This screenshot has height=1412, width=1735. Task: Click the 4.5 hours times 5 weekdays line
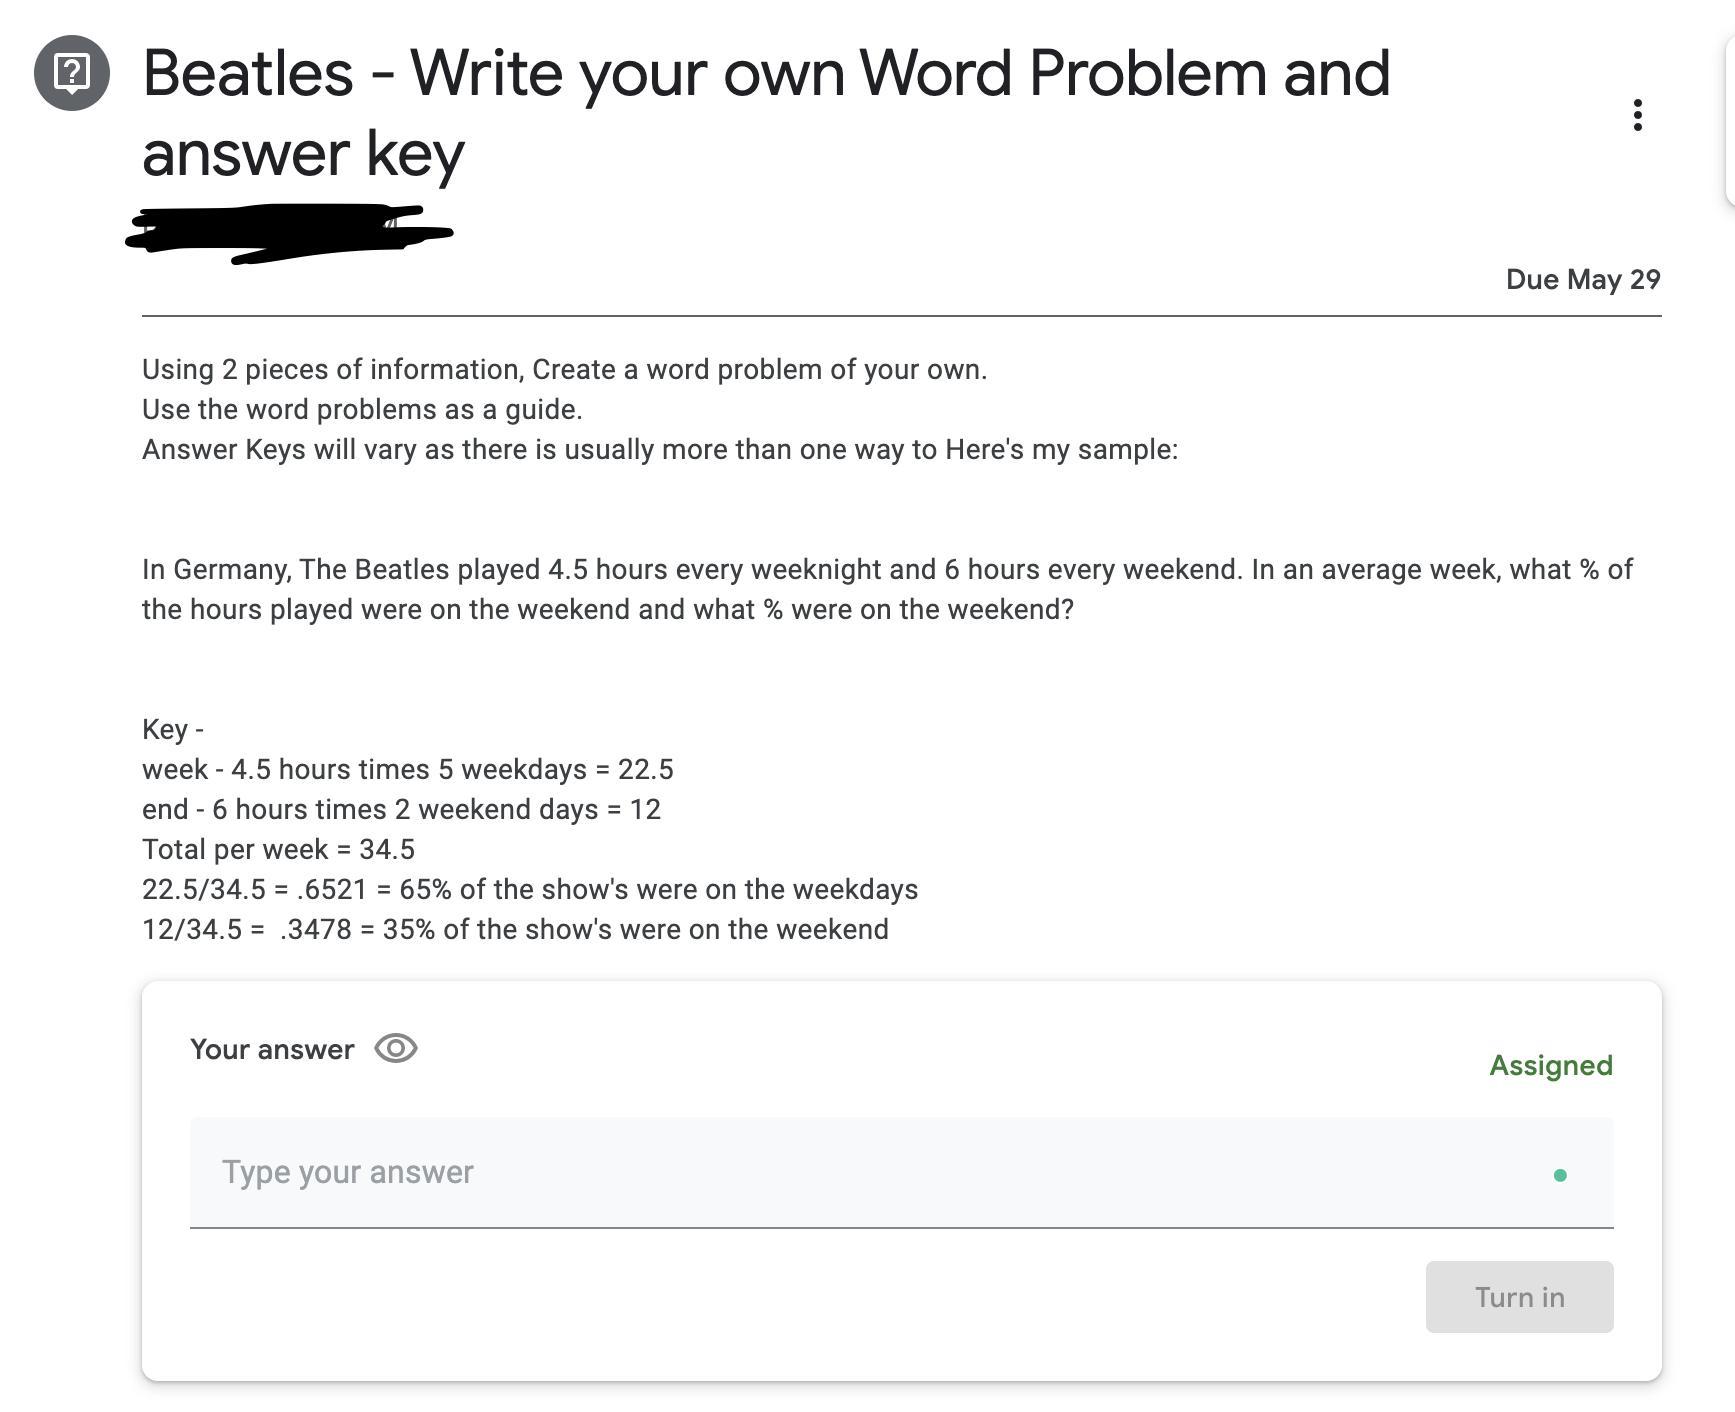pos(407,770)
